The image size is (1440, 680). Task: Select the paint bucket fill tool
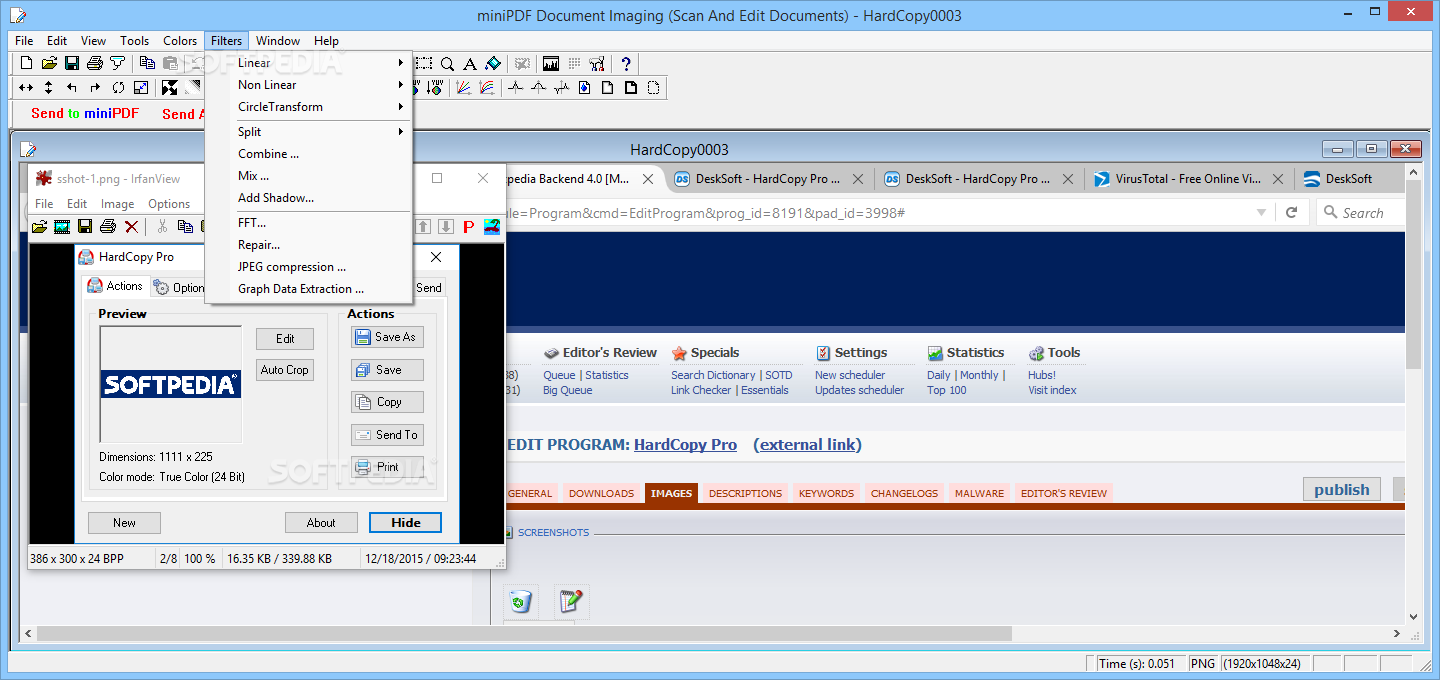coord(492,63)
